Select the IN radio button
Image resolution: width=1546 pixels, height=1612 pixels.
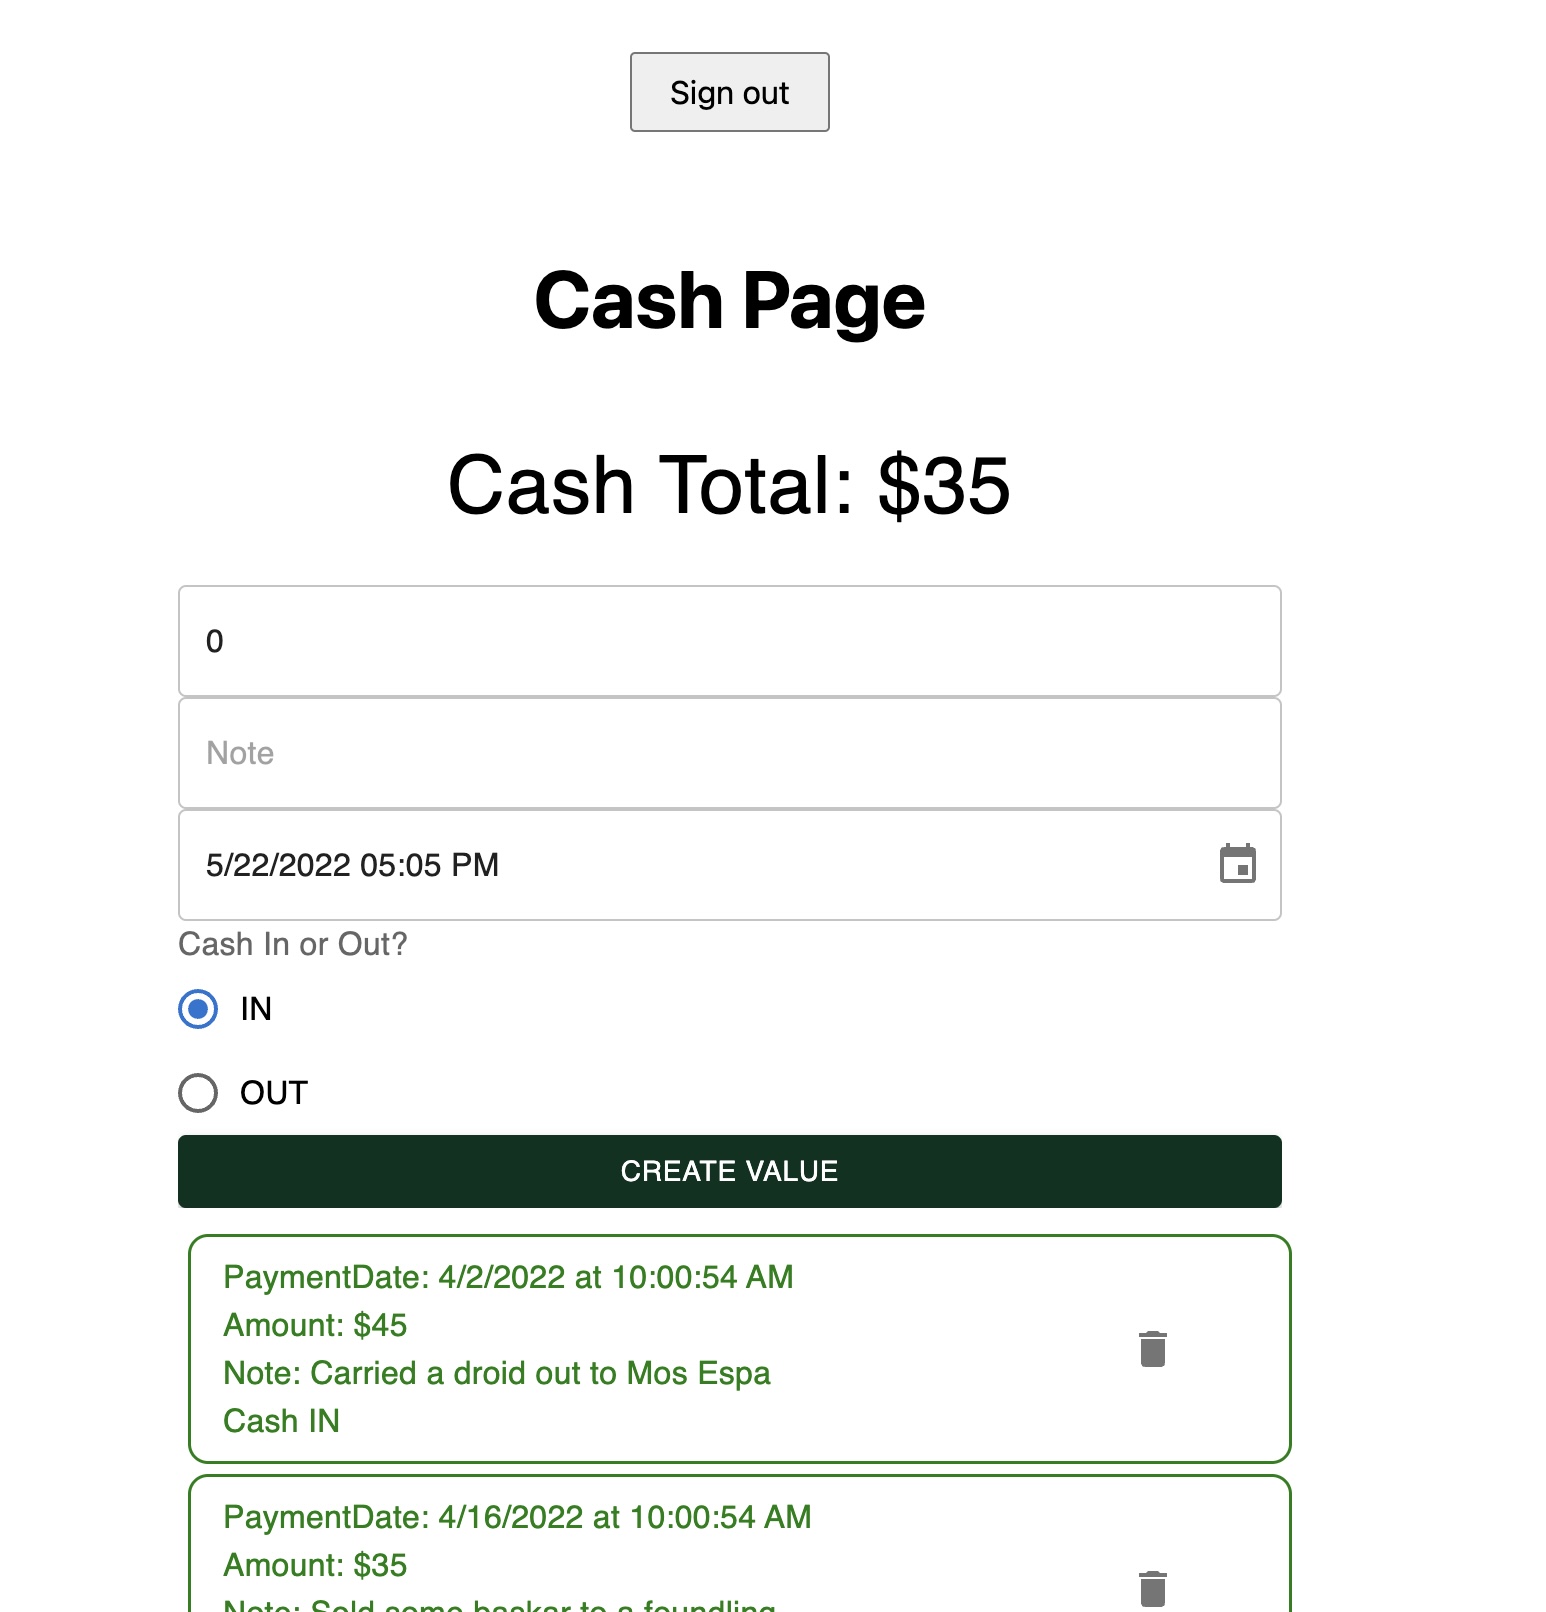(x=198, y=1009)
